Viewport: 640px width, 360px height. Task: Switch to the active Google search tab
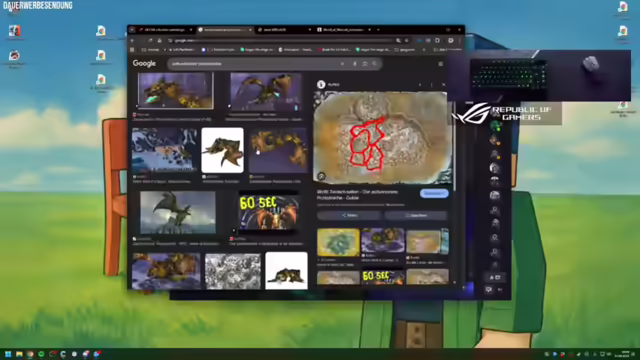point(224,30)
